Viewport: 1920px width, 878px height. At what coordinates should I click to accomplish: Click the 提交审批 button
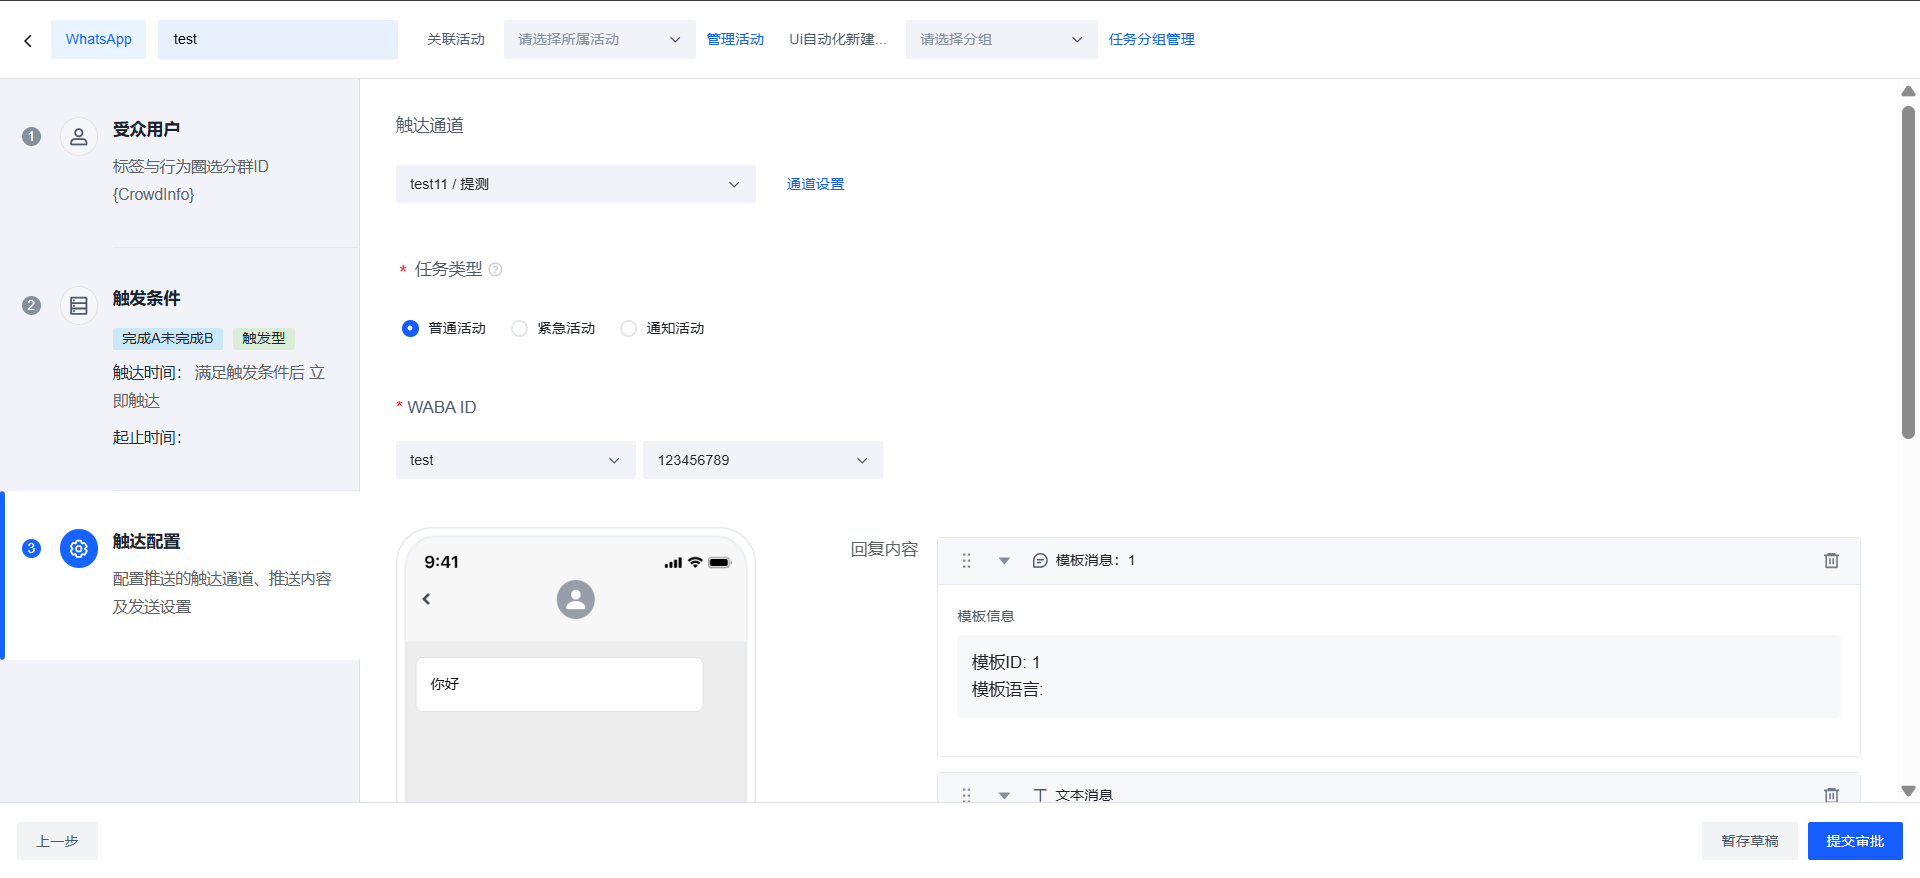[x=1854, y=841]
